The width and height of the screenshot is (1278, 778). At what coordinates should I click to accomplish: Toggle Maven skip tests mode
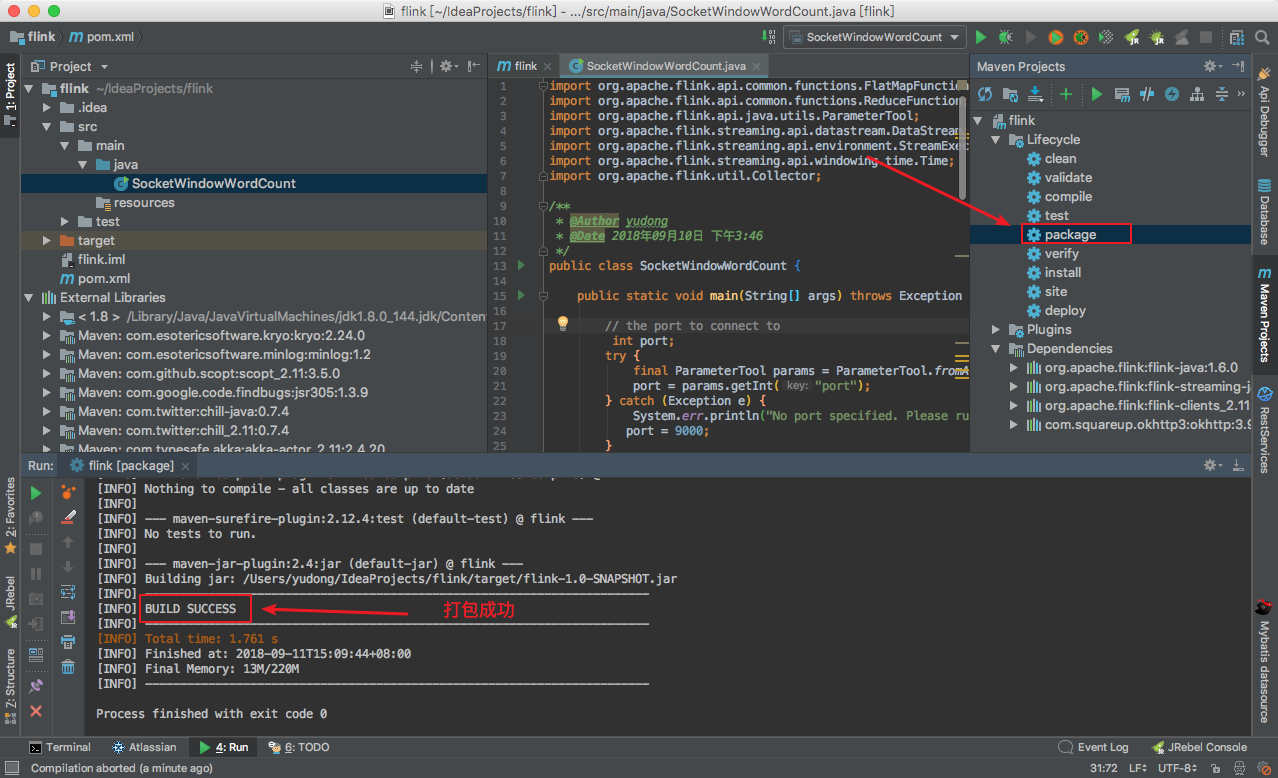click(x=1171, y=94)
